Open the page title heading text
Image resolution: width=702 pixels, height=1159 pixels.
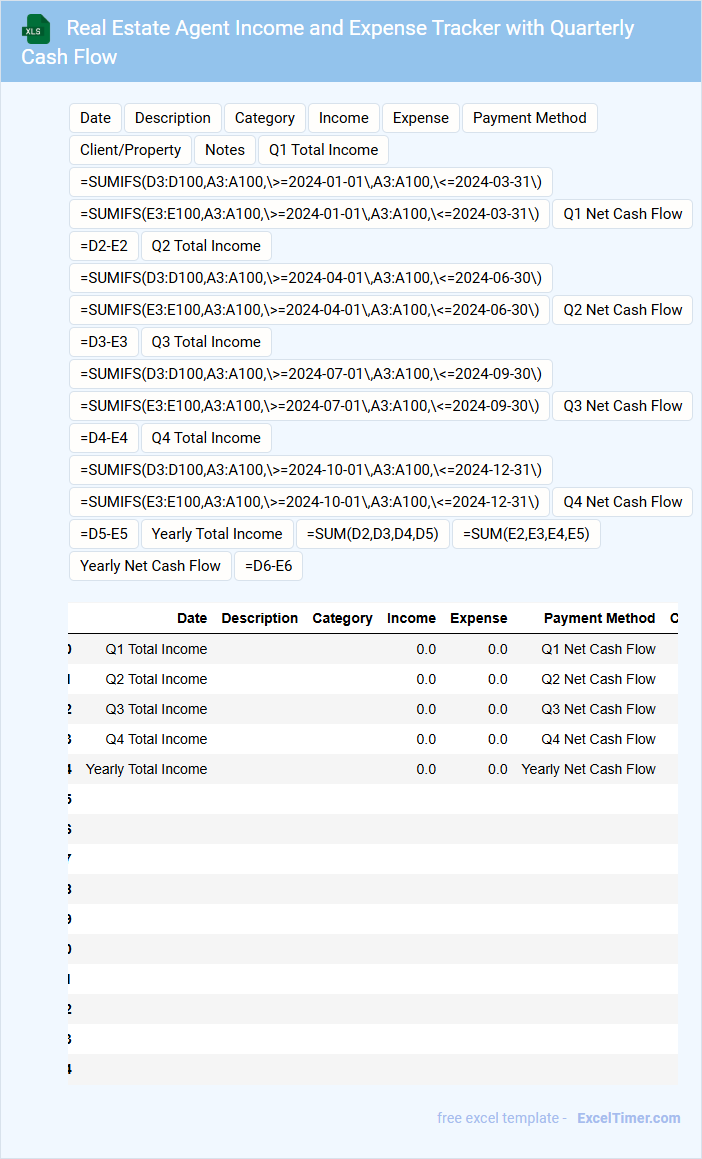point(327,42)
